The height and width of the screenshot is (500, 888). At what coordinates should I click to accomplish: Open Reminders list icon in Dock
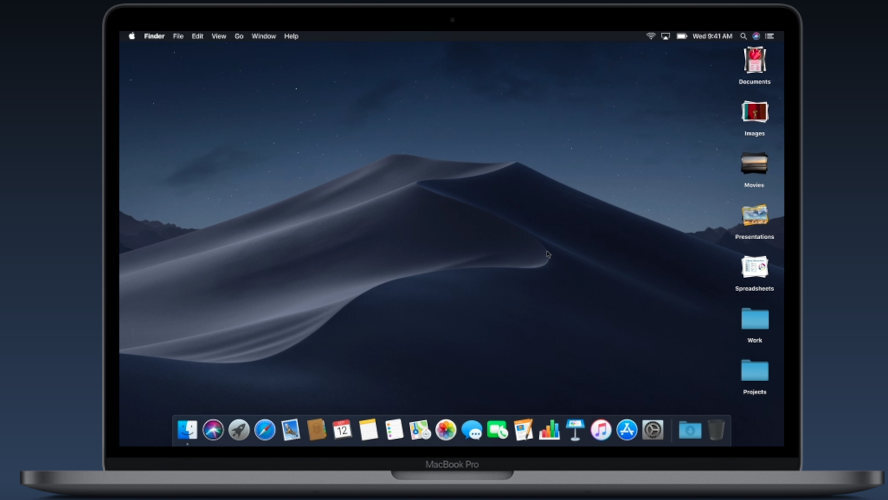click(394, 430)
